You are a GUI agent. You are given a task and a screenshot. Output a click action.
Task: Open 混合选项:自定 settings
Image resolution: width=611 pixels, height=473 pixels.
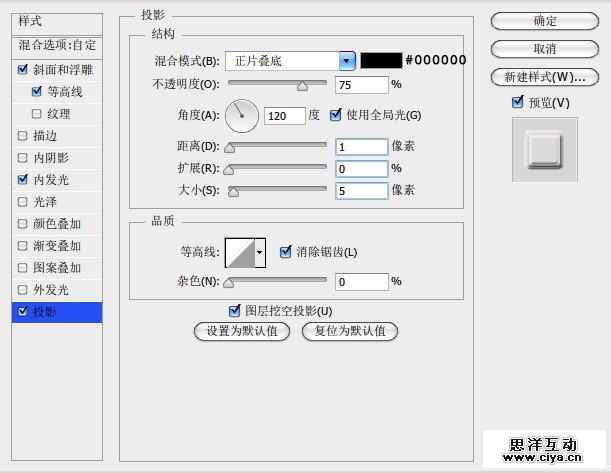[x=57, y=46]
